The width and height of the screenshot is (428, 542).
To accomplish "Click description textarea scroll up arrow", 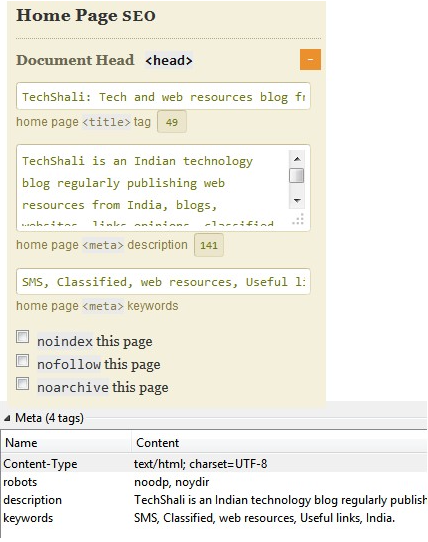I will [297, 159].
